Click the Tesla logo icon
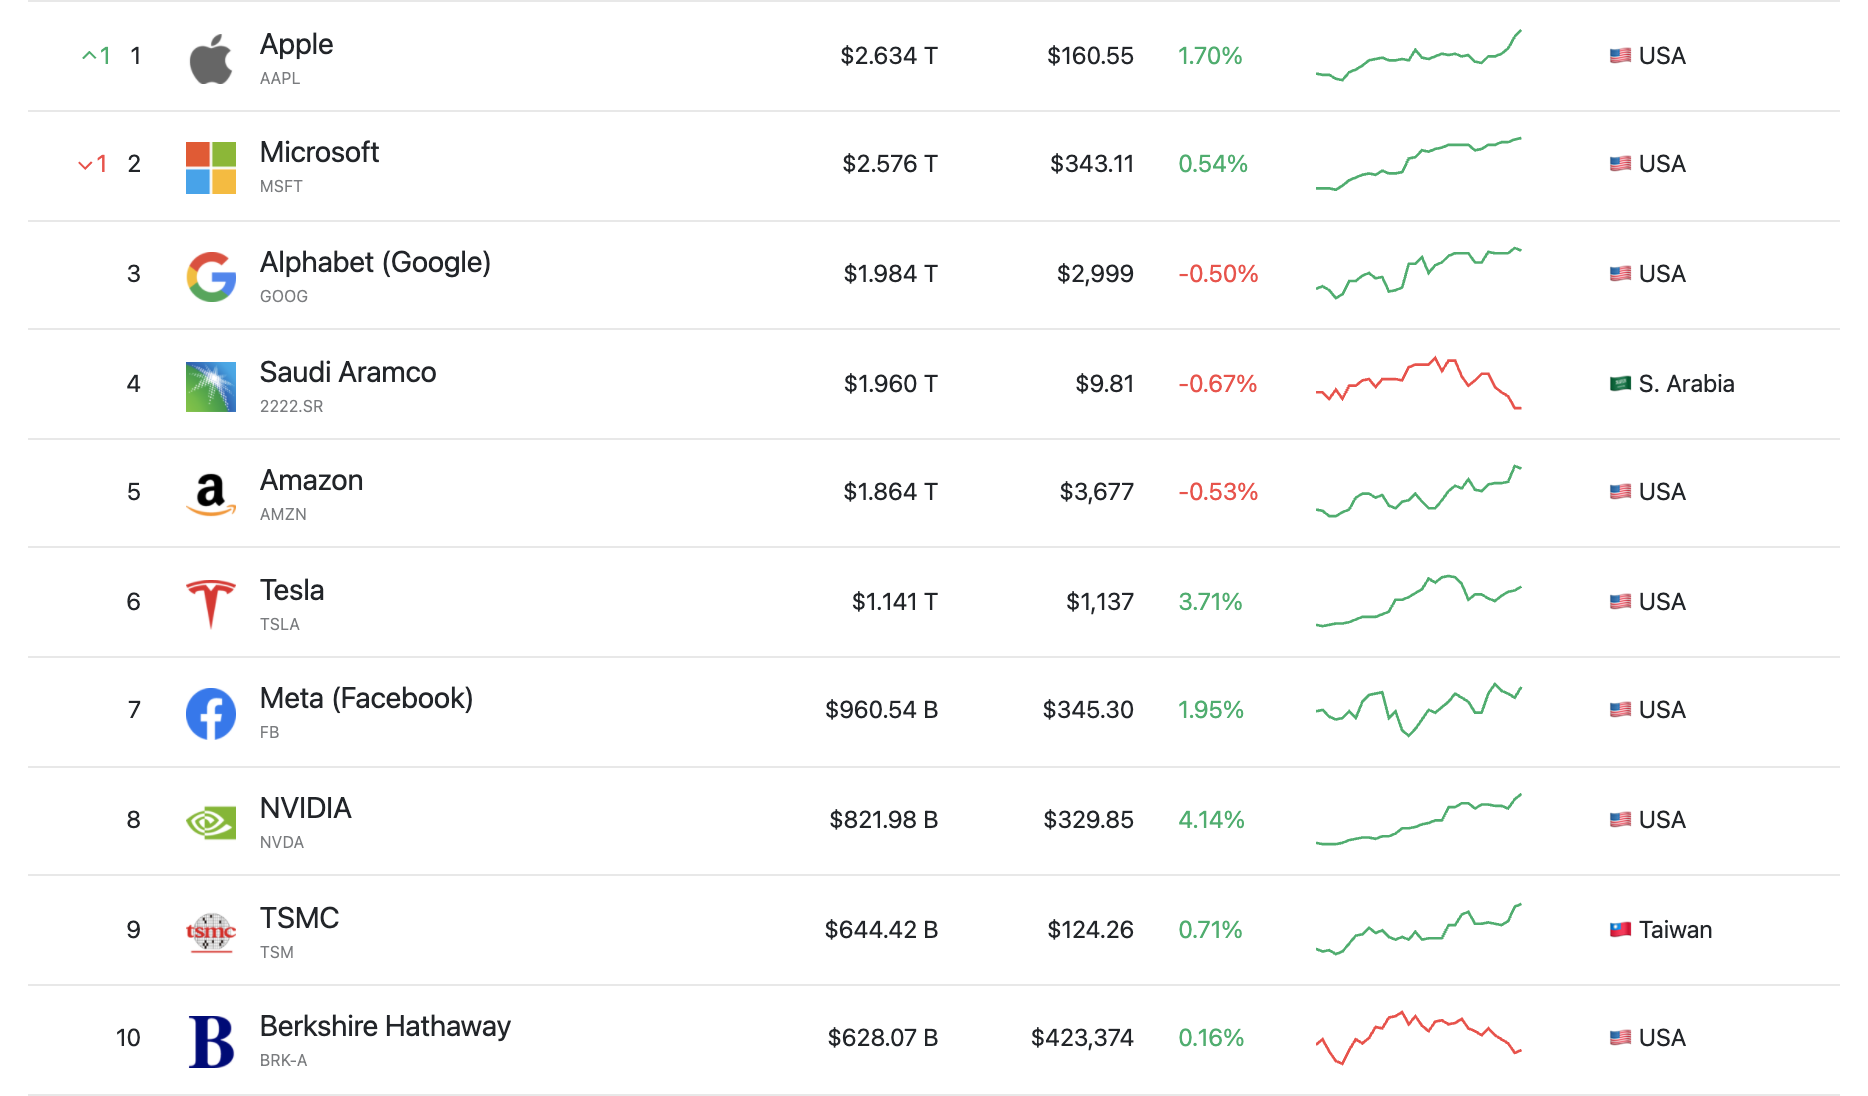This screenshot has width=1868, height=1096. coord(211,603)
